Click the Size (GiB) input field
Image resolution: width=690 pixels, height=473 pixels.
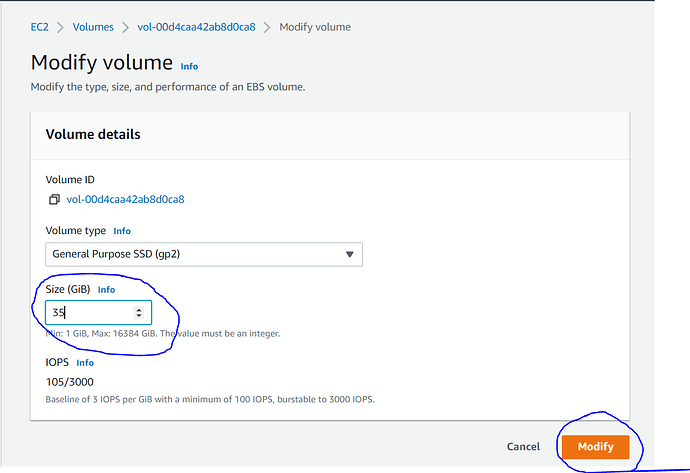(x=98, y=312)
